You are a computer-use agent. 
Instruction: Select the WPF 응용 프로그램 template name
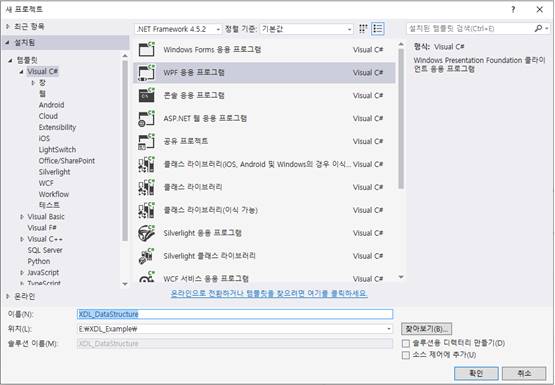coord(194,73)
